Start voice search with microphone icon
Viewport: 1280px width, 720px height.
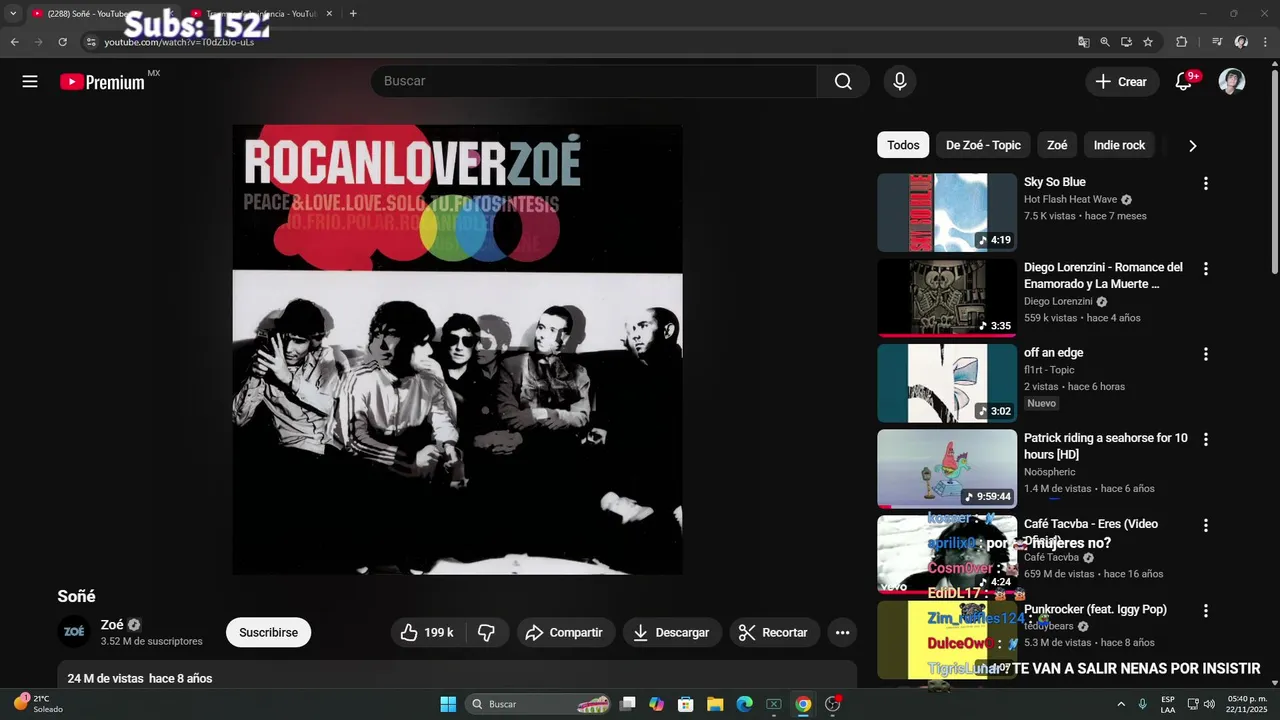[x=900, y=82]
